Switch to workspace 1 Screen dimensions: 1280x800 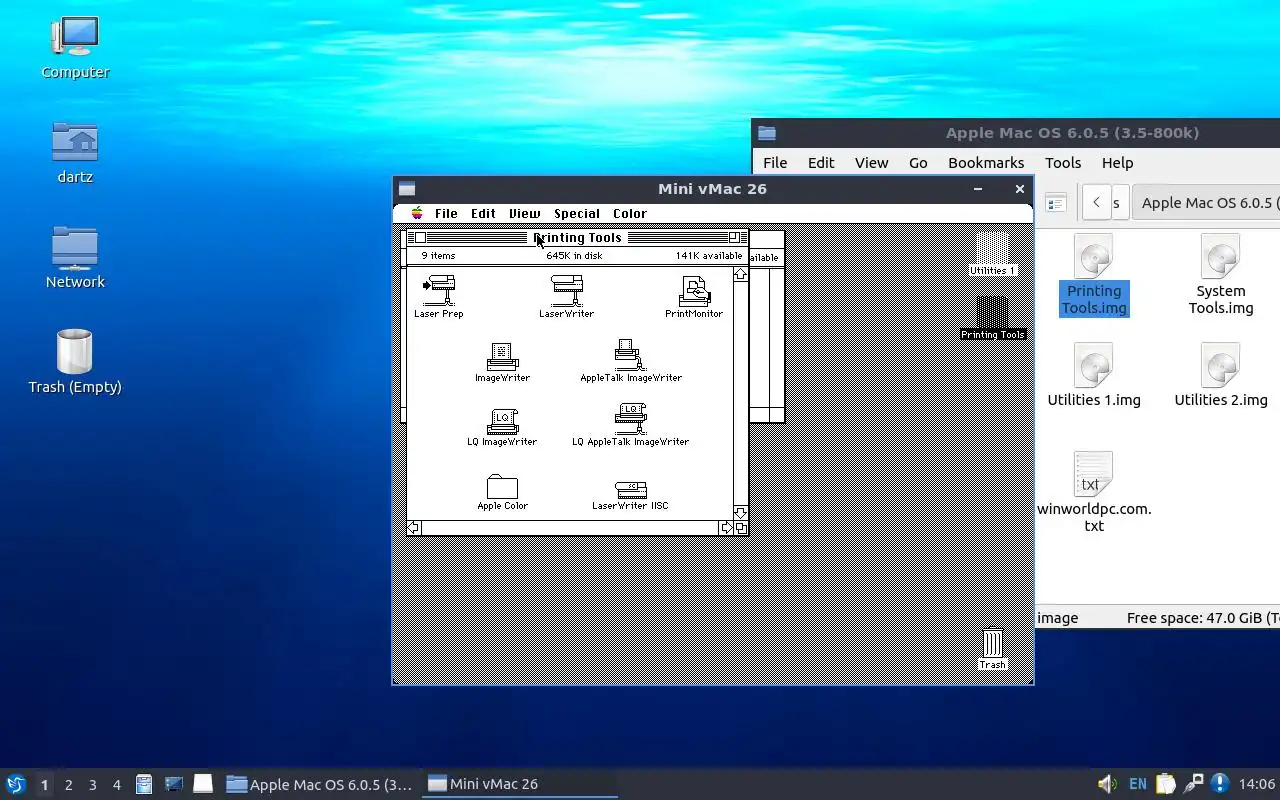pyautogui.click(x=44, y=784)
